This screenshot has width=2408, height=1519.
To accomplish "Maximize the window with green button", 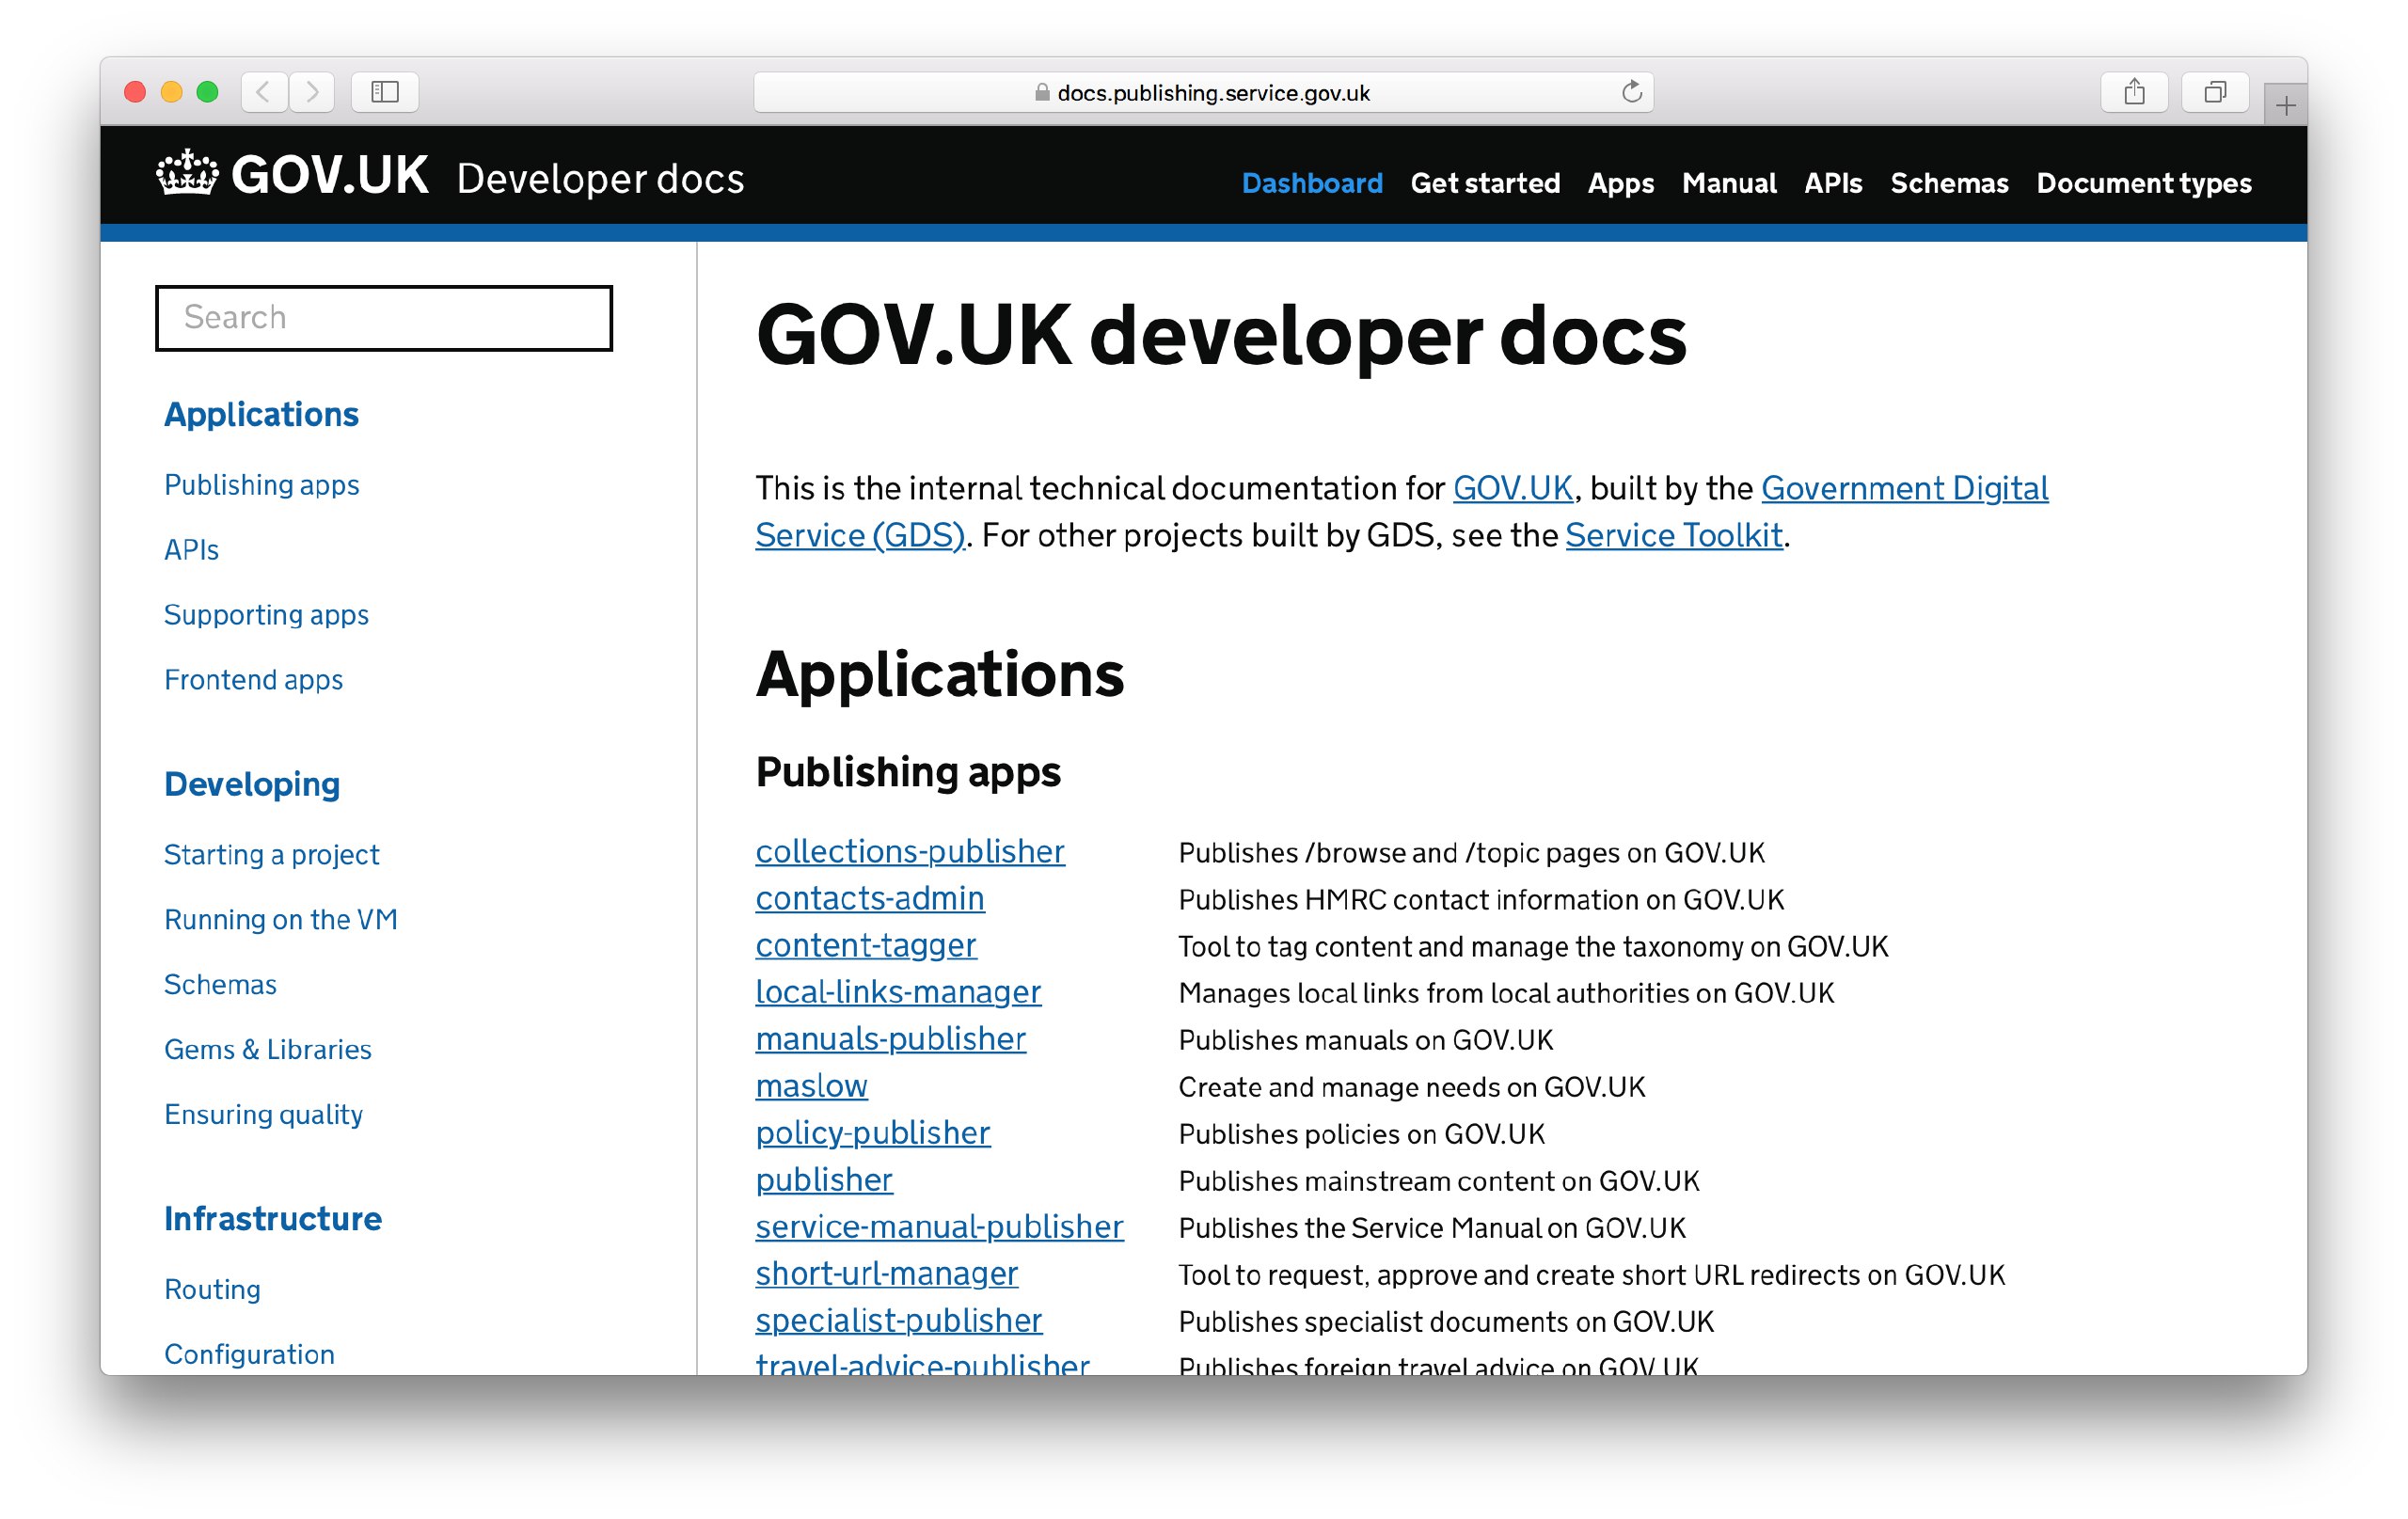I will pos(207,92).
